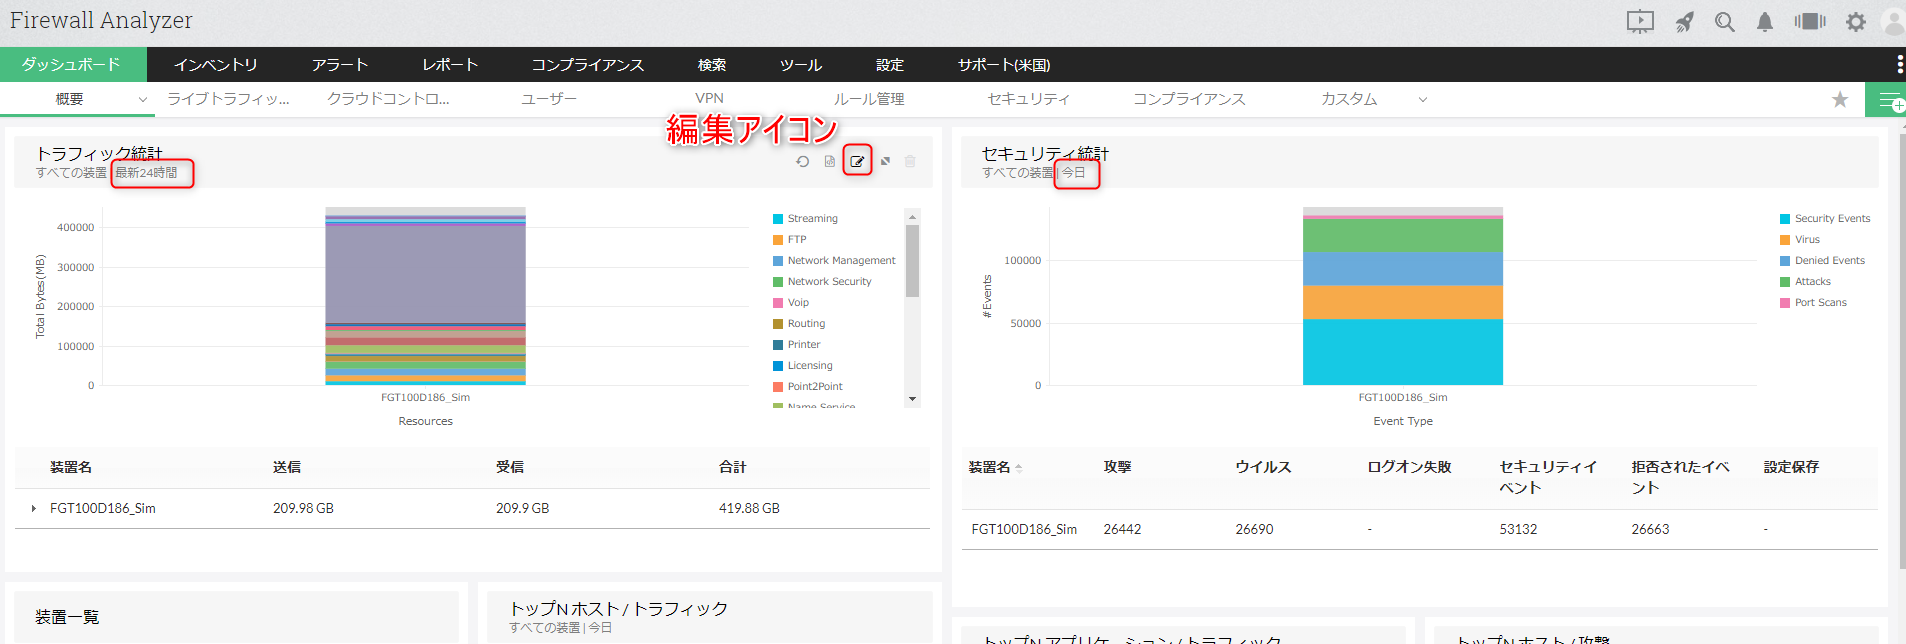1906x644 pixels.
Task: Open the インベントリ main tab
Action: coord(216,64)
